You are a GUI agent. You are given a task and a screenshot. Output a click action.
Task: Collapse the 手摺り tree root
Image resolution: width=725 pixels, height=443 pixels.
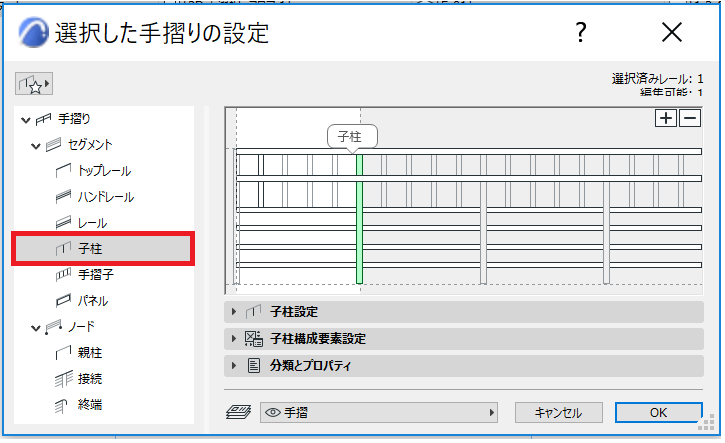coord(26,120)
